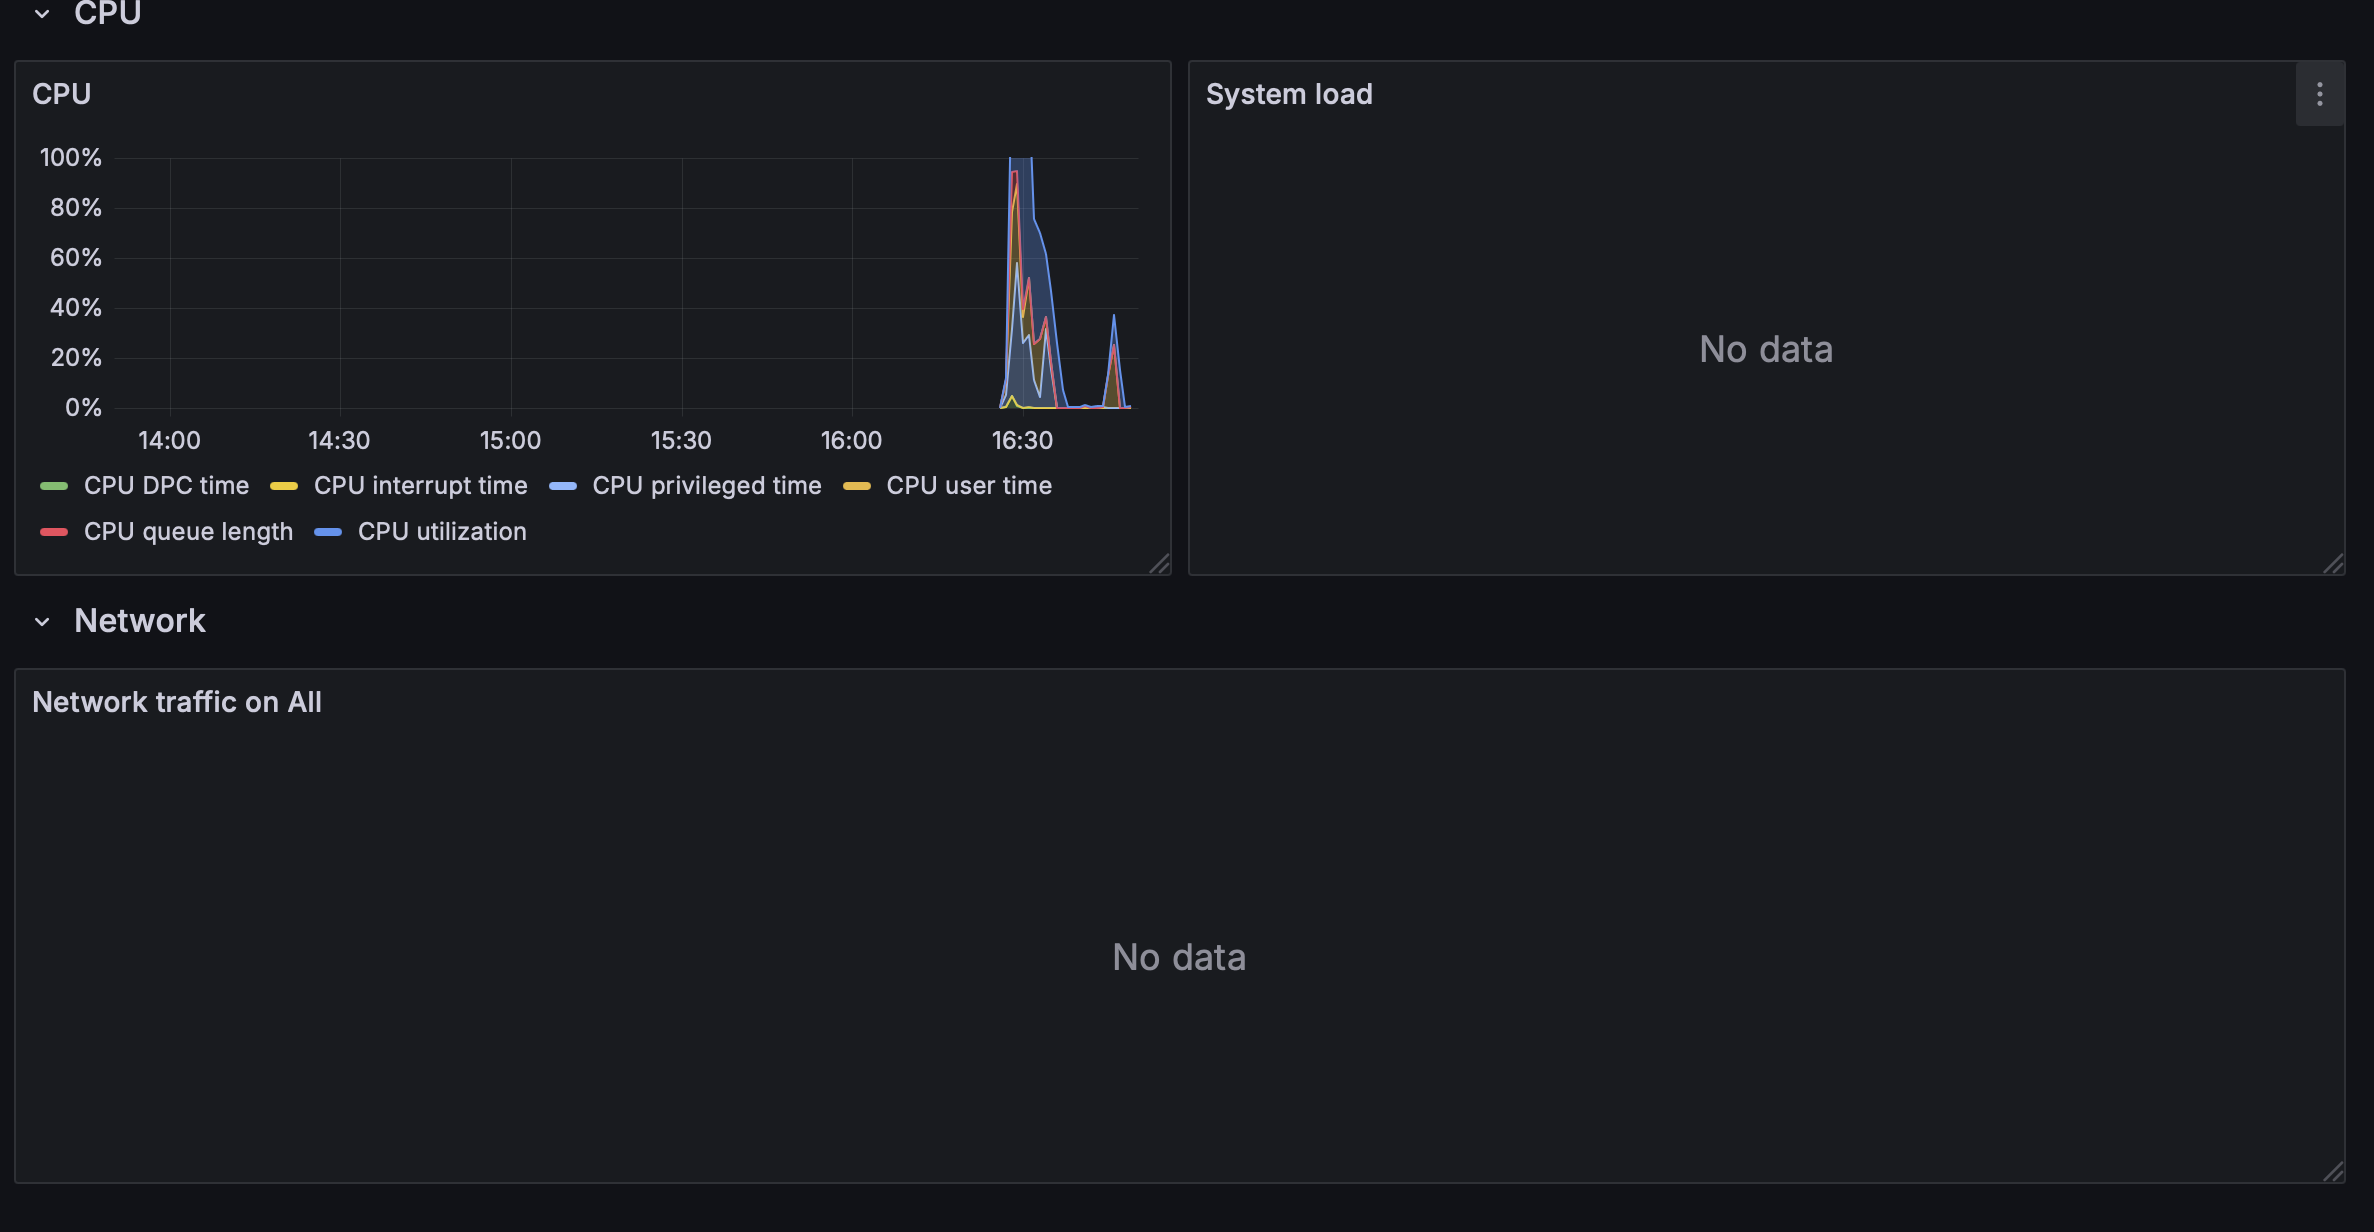Click CPU utilization blue color swatch
The image size is (2374, 1232).
pyautogui.click(x=328, y=532)
